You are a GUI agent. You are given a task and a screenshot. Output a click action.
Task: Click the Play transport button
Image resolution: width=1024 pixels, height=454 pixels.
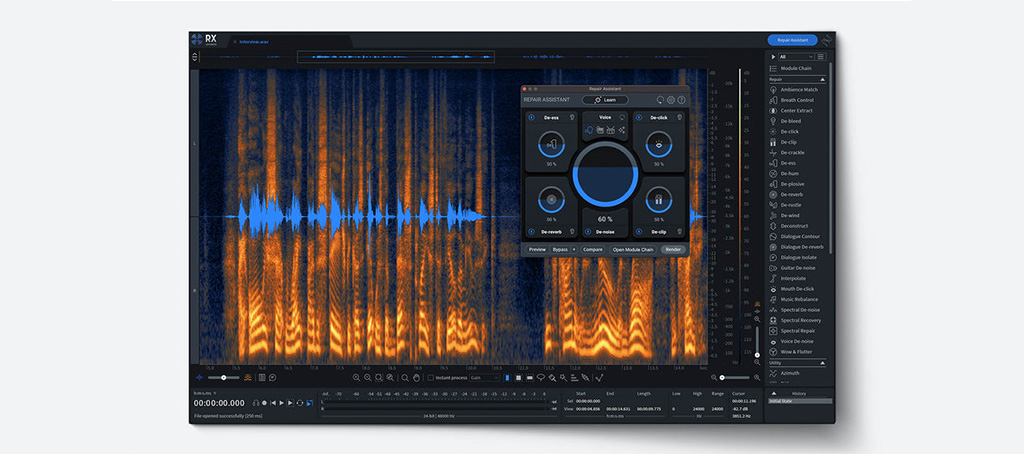click(x=281, y=403)
